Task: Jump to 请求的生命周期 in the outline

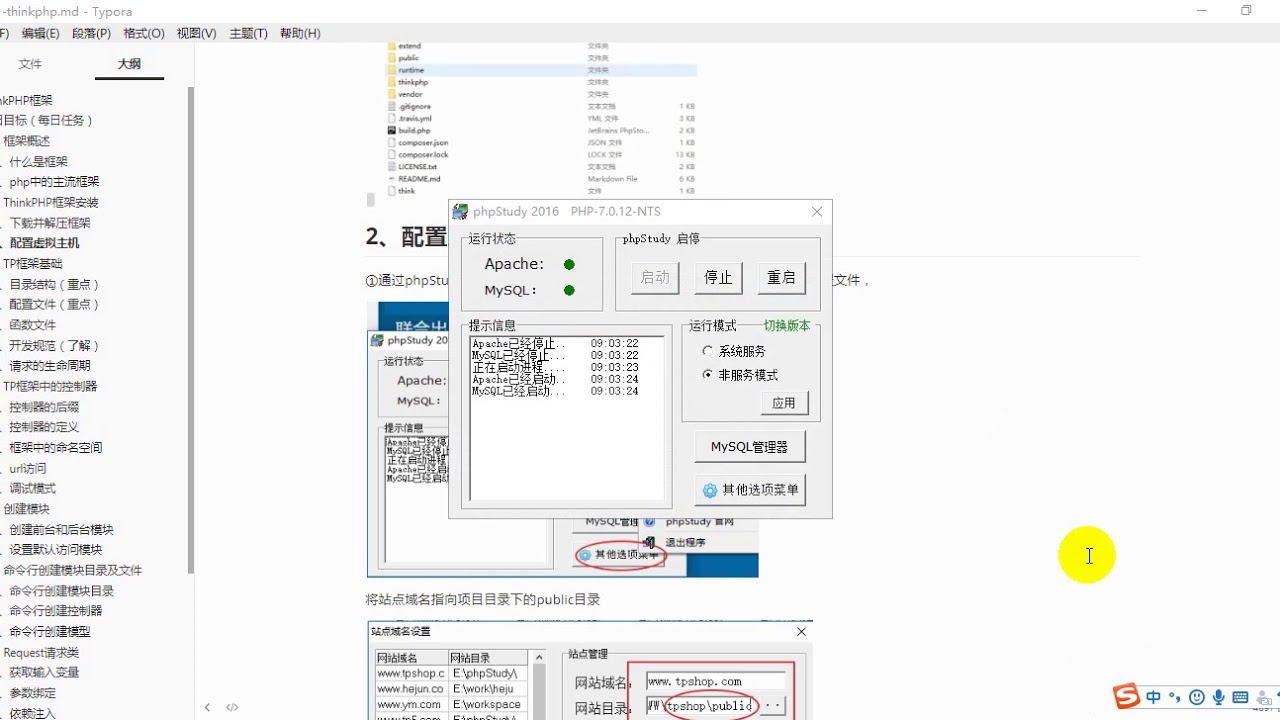Action: [50, 366]
